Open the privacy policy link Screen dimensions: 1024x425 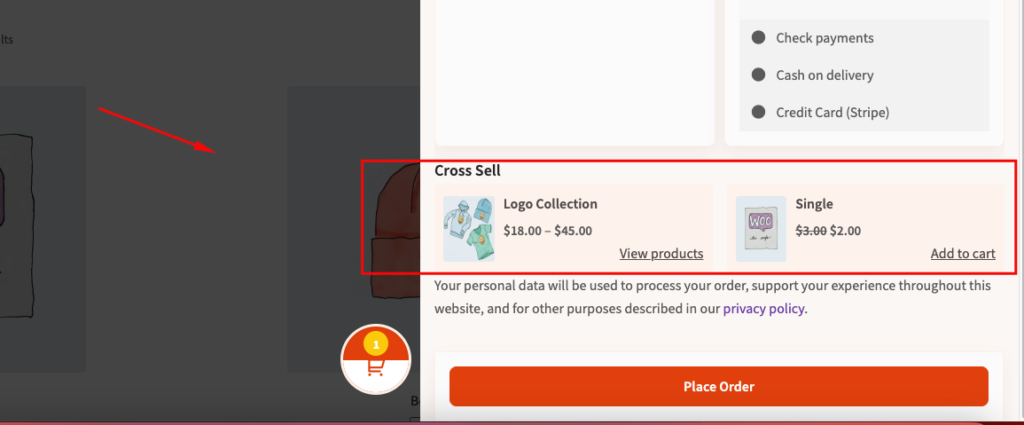763,308
